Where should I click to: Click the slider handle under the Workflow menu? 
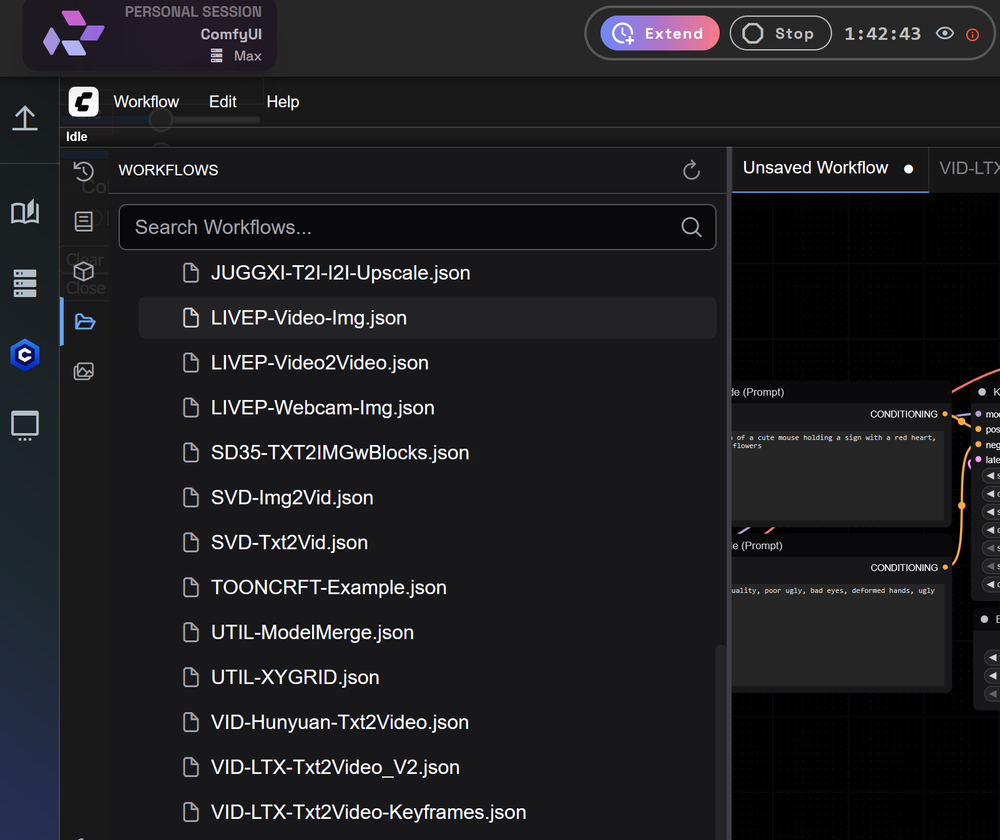click(160, 119)
